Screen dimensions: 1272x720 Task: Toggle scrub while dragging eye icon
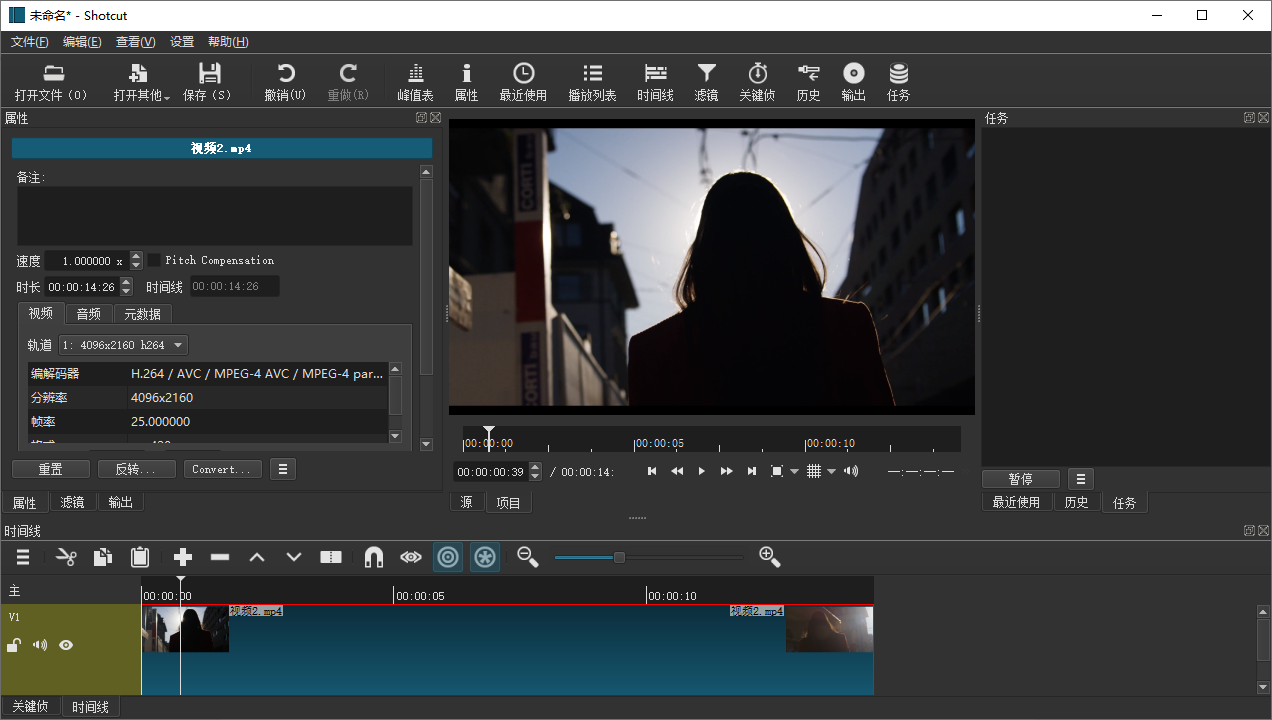[411, 557]
